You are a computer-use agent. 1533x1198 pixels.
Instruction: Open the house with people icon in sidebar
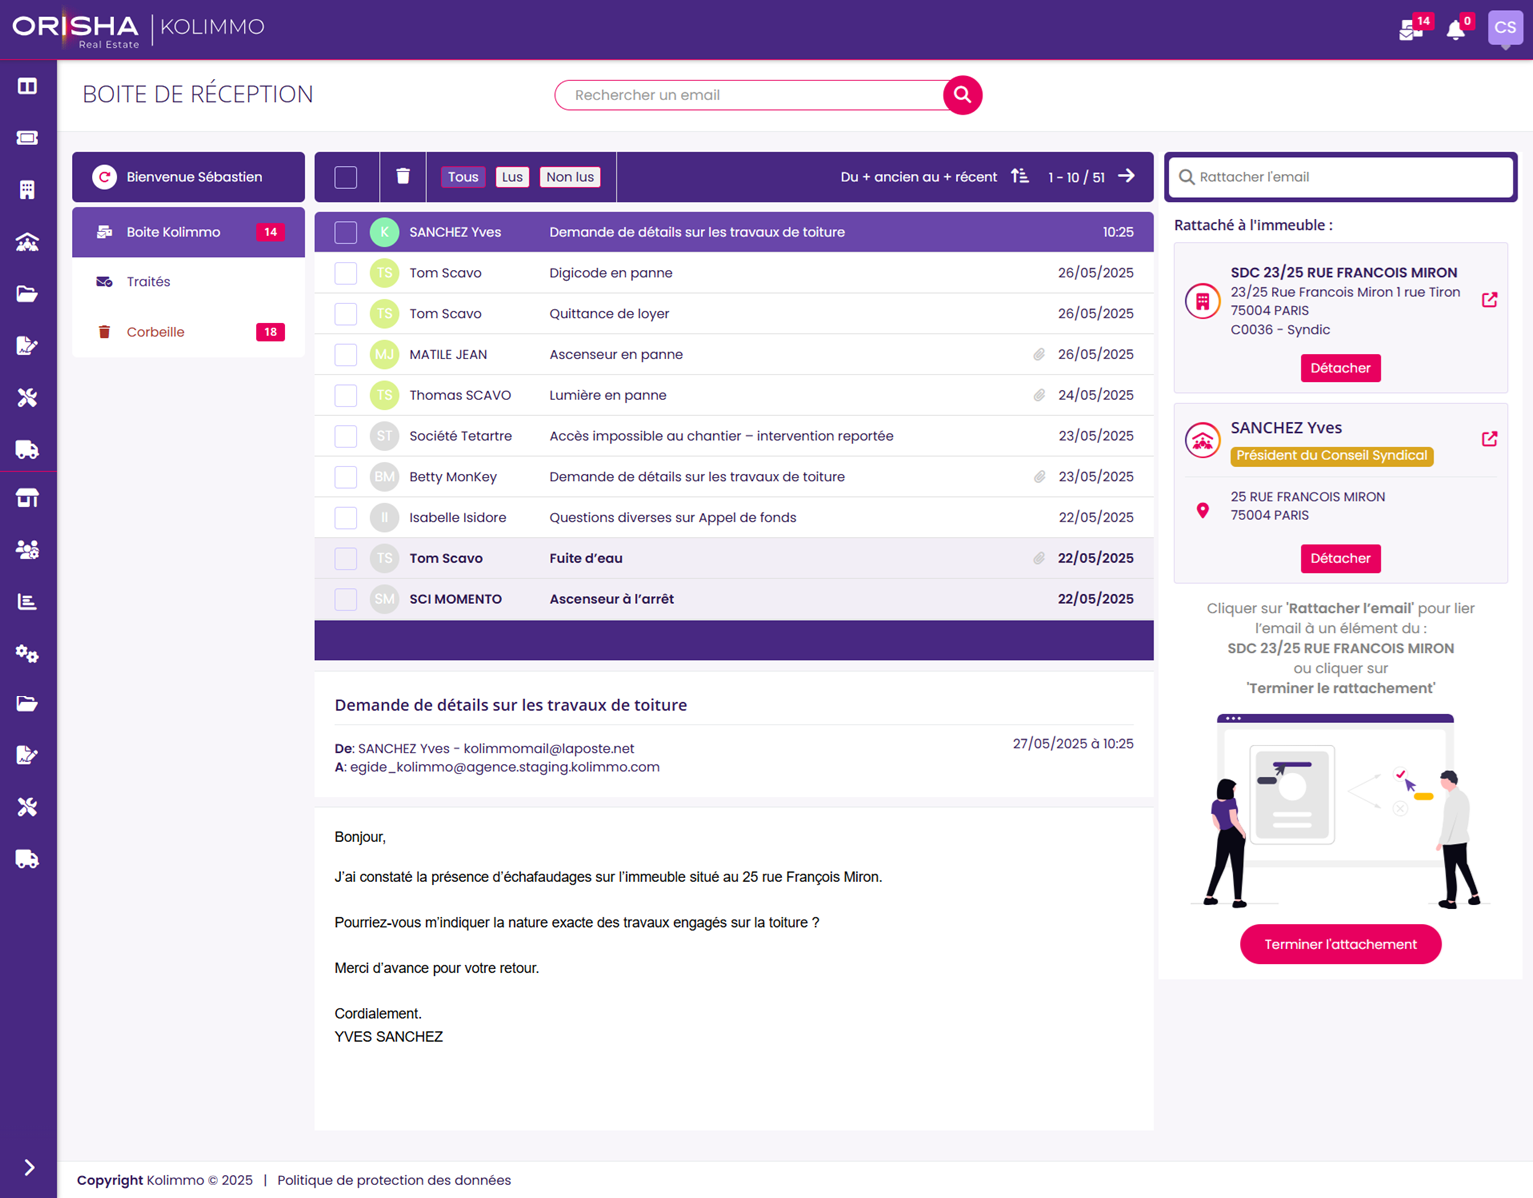click(x=27, y=242)
